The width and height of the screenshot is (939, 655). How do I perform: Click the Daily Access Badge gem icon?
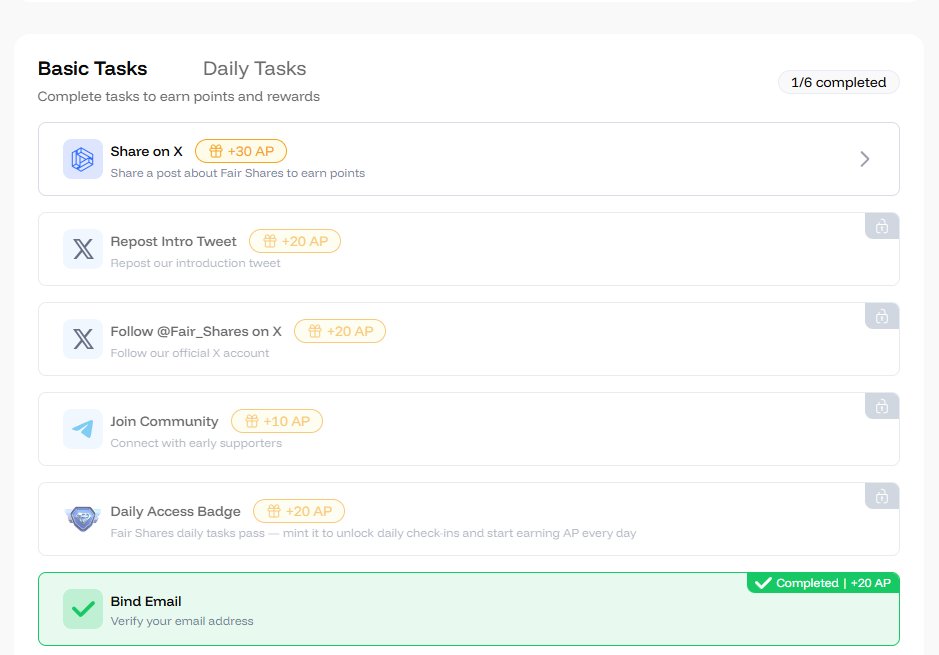[x=83, y=518]
